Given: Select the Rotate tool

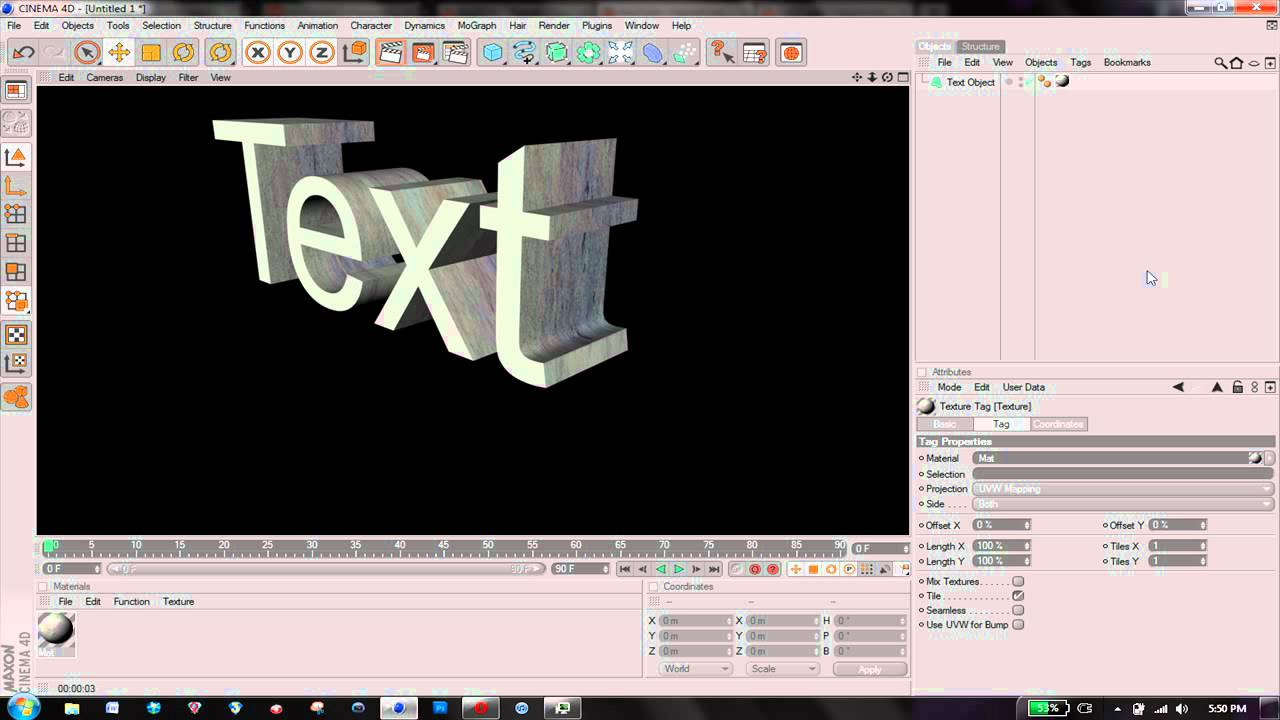Looking at the screenshot, I should 183,53.
